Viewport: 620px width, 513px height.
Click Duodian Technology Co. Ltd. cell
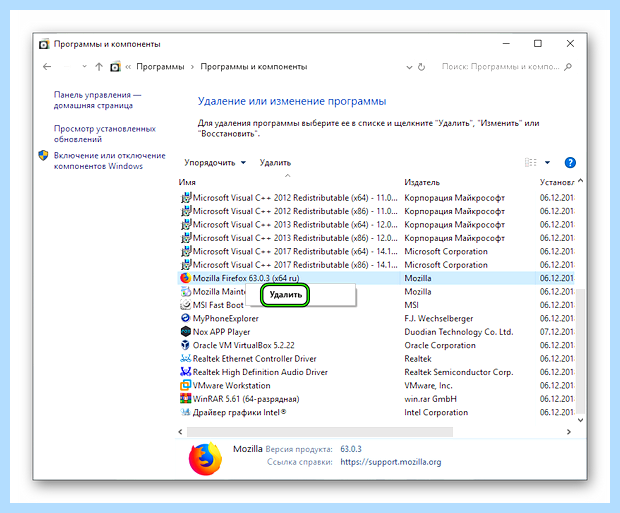tap(459, 332)
